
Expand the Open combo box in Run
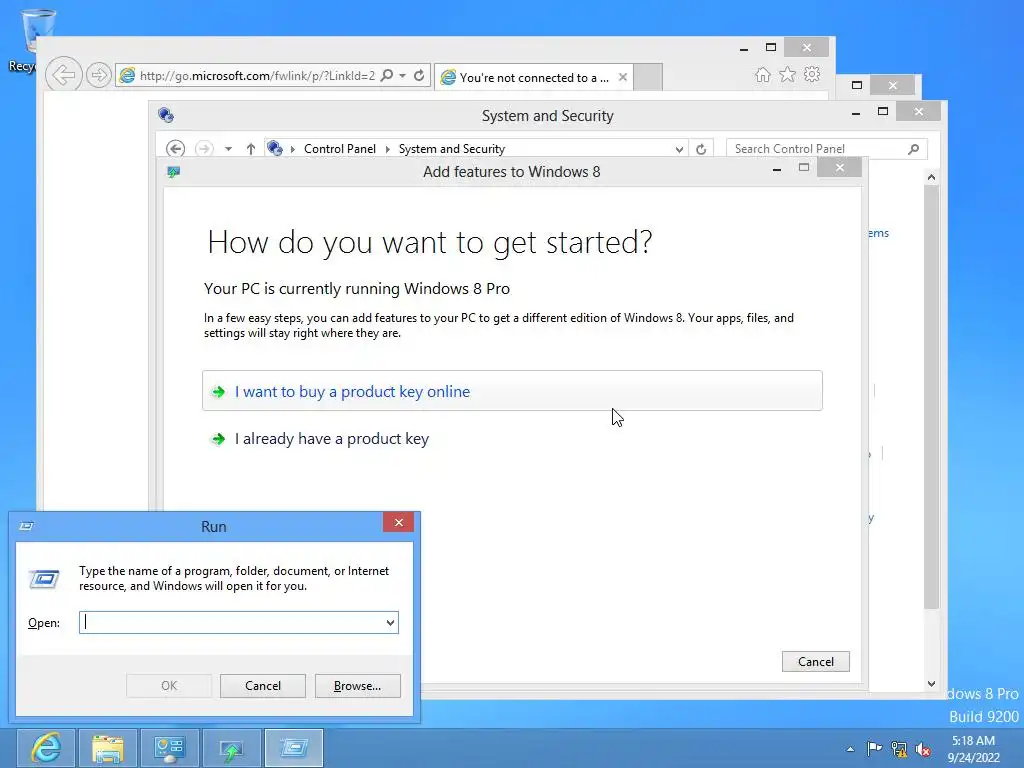391,622
